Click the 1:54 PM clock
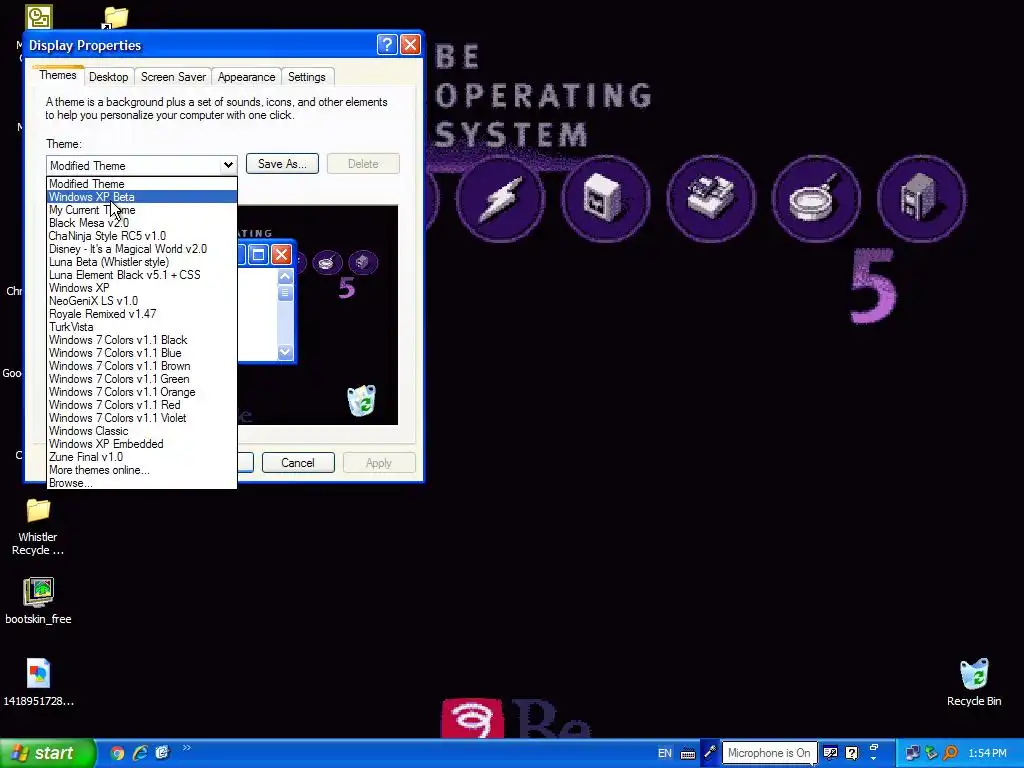Viewport: 1024px width, 768px height. tap(987, 753)
